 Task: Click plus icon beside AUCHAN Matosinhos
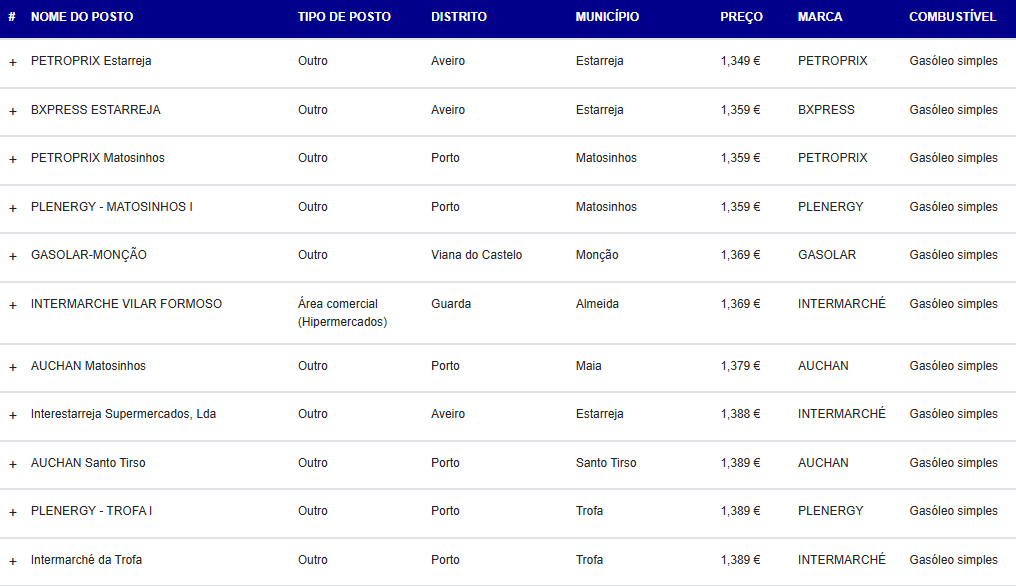(x=13, y=367)
